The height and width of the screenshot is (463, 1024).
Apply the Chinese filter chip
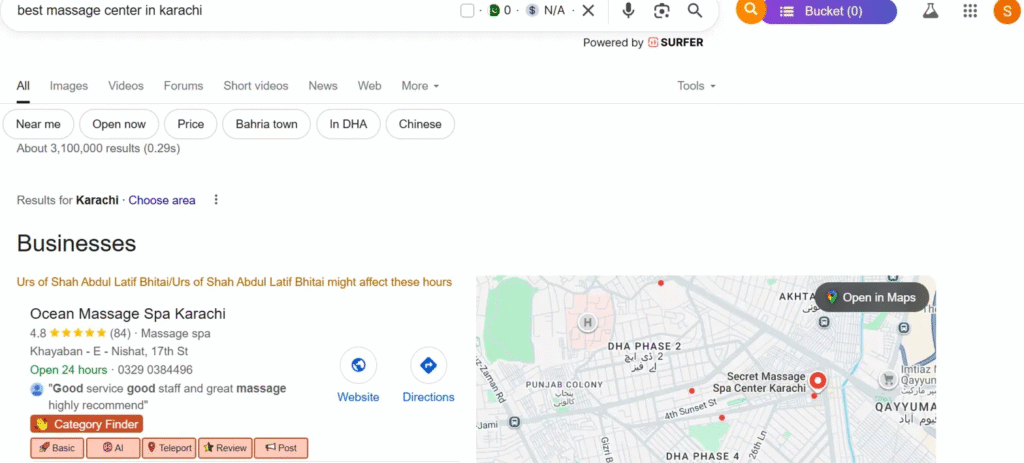coord(420,124)
